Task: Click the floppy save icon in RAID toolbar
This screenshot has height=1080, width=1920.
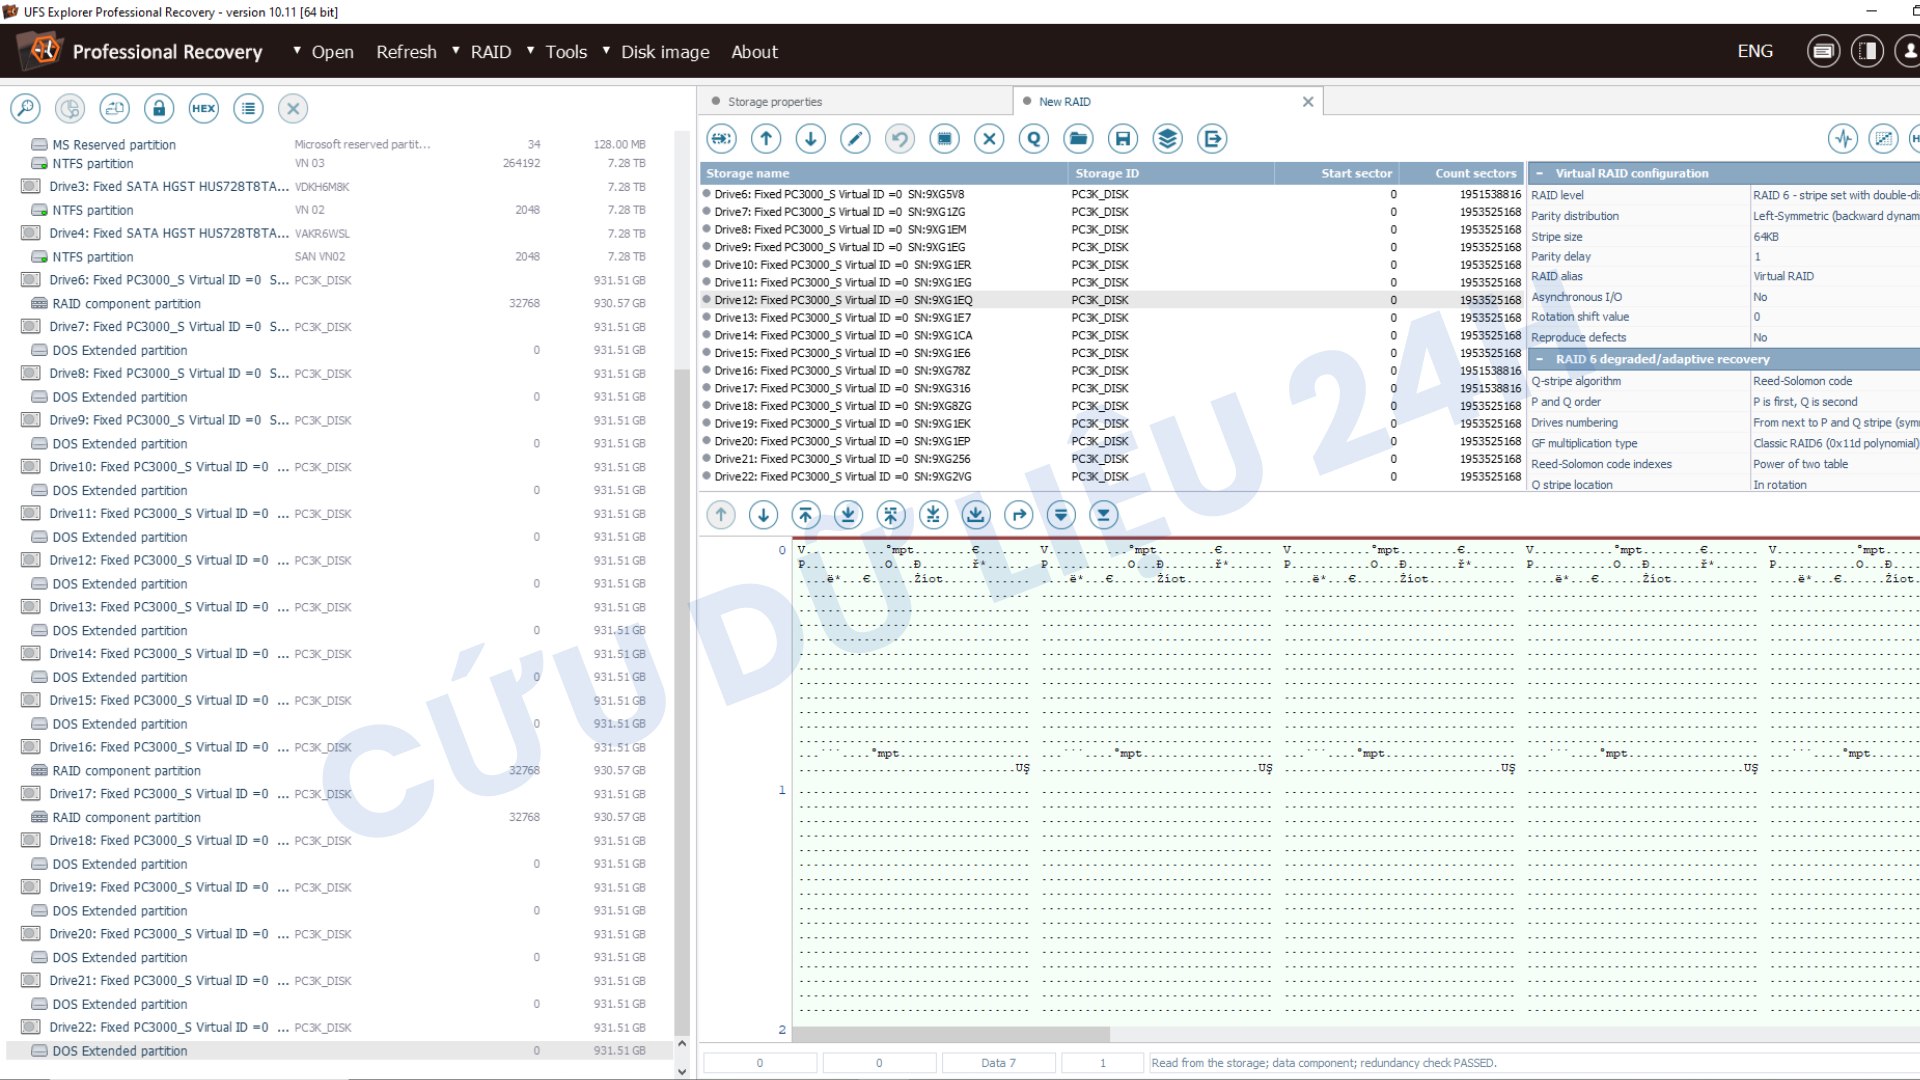Action: coord(1123,139)
